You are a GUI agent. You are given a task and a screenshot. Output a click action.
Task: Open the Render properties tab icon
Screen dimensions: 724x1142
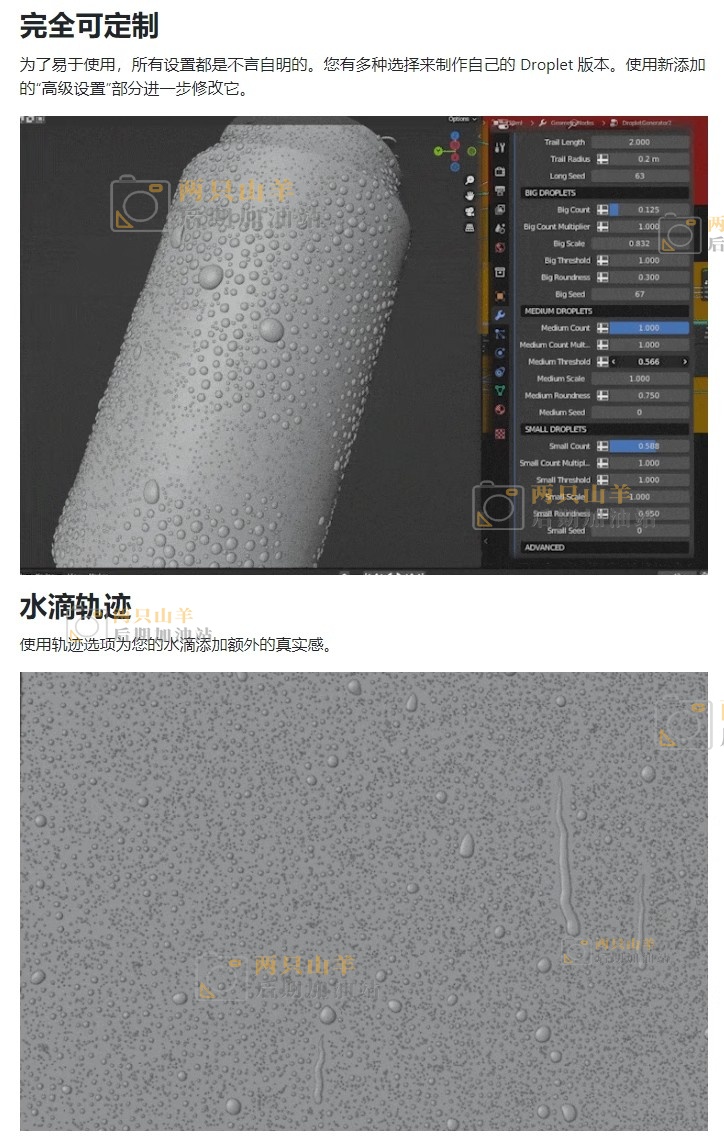(x=500, y=173)
